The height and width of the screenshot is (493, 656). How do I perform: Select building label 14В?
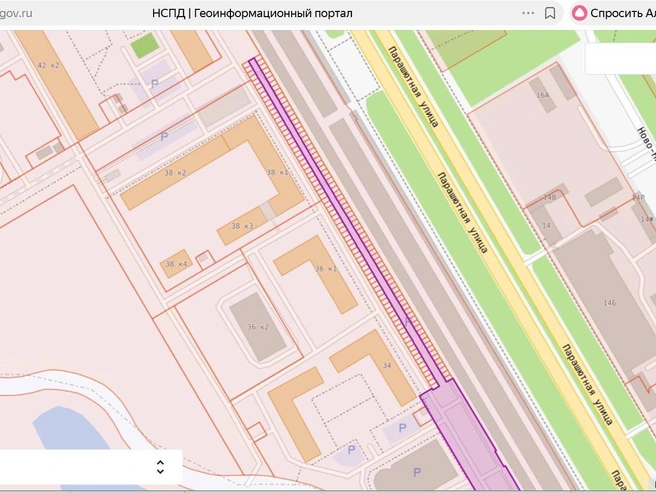pyautogui.click(x=550, y=197)
